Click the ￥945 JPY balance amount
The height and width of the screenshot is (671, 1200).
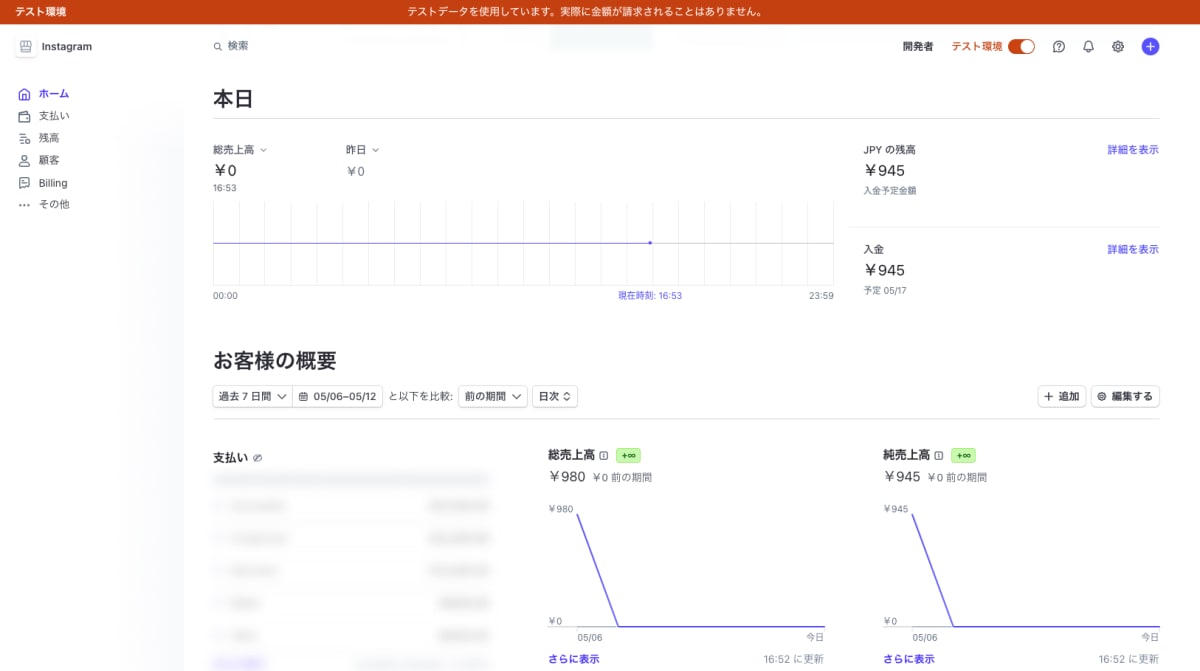884,171
